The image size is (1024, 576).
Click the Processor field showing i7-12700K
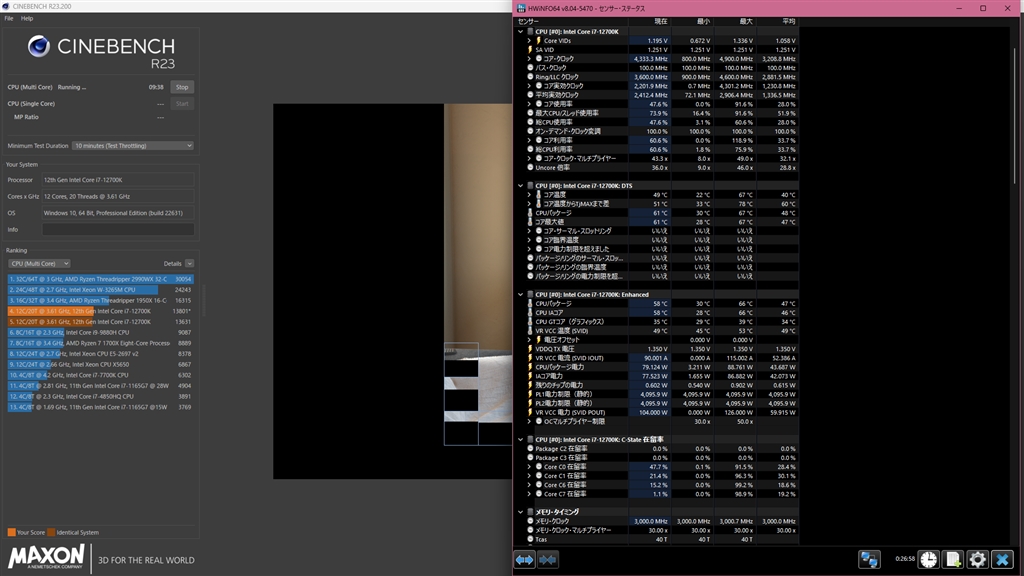click(118, 180)
